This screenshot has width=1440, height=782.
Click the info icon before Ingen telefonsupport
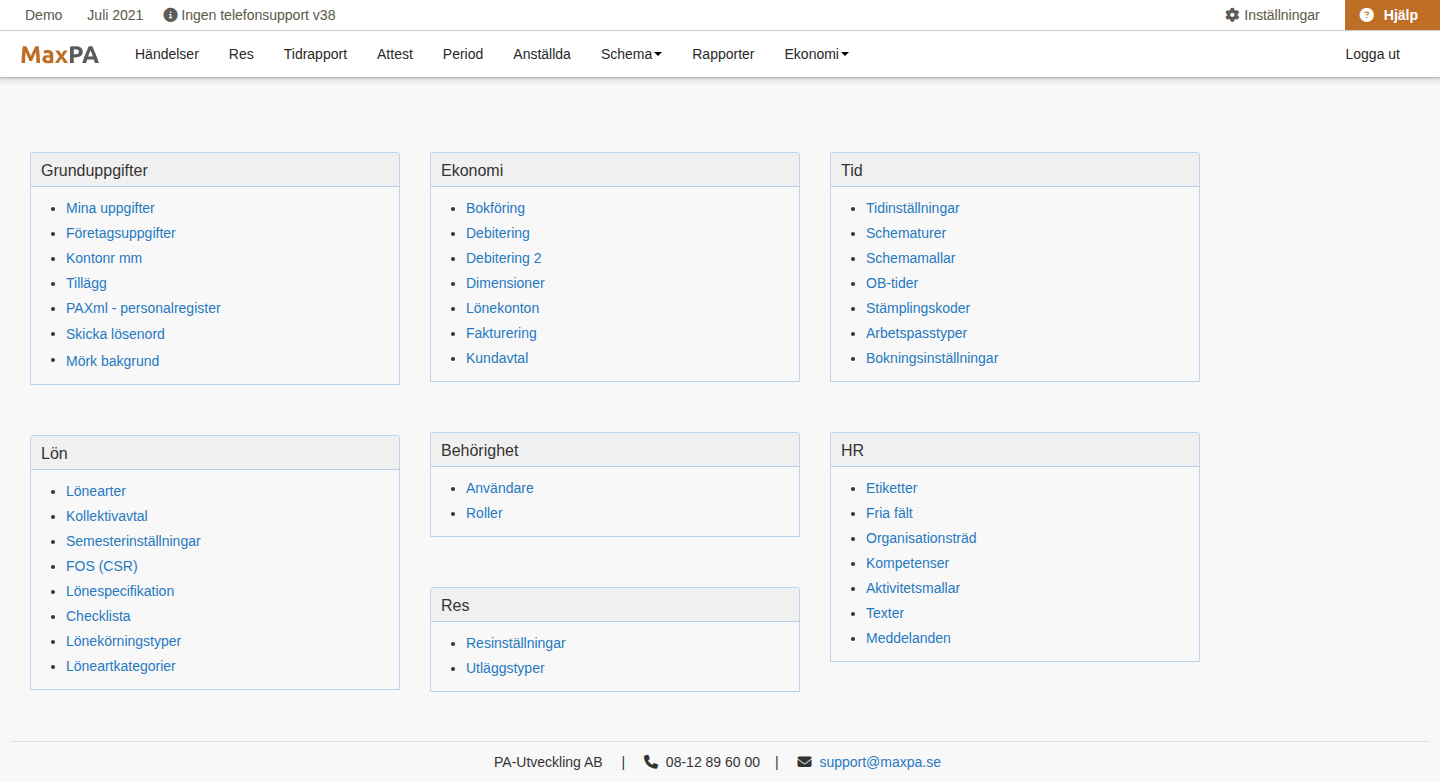tap(170, 15)
